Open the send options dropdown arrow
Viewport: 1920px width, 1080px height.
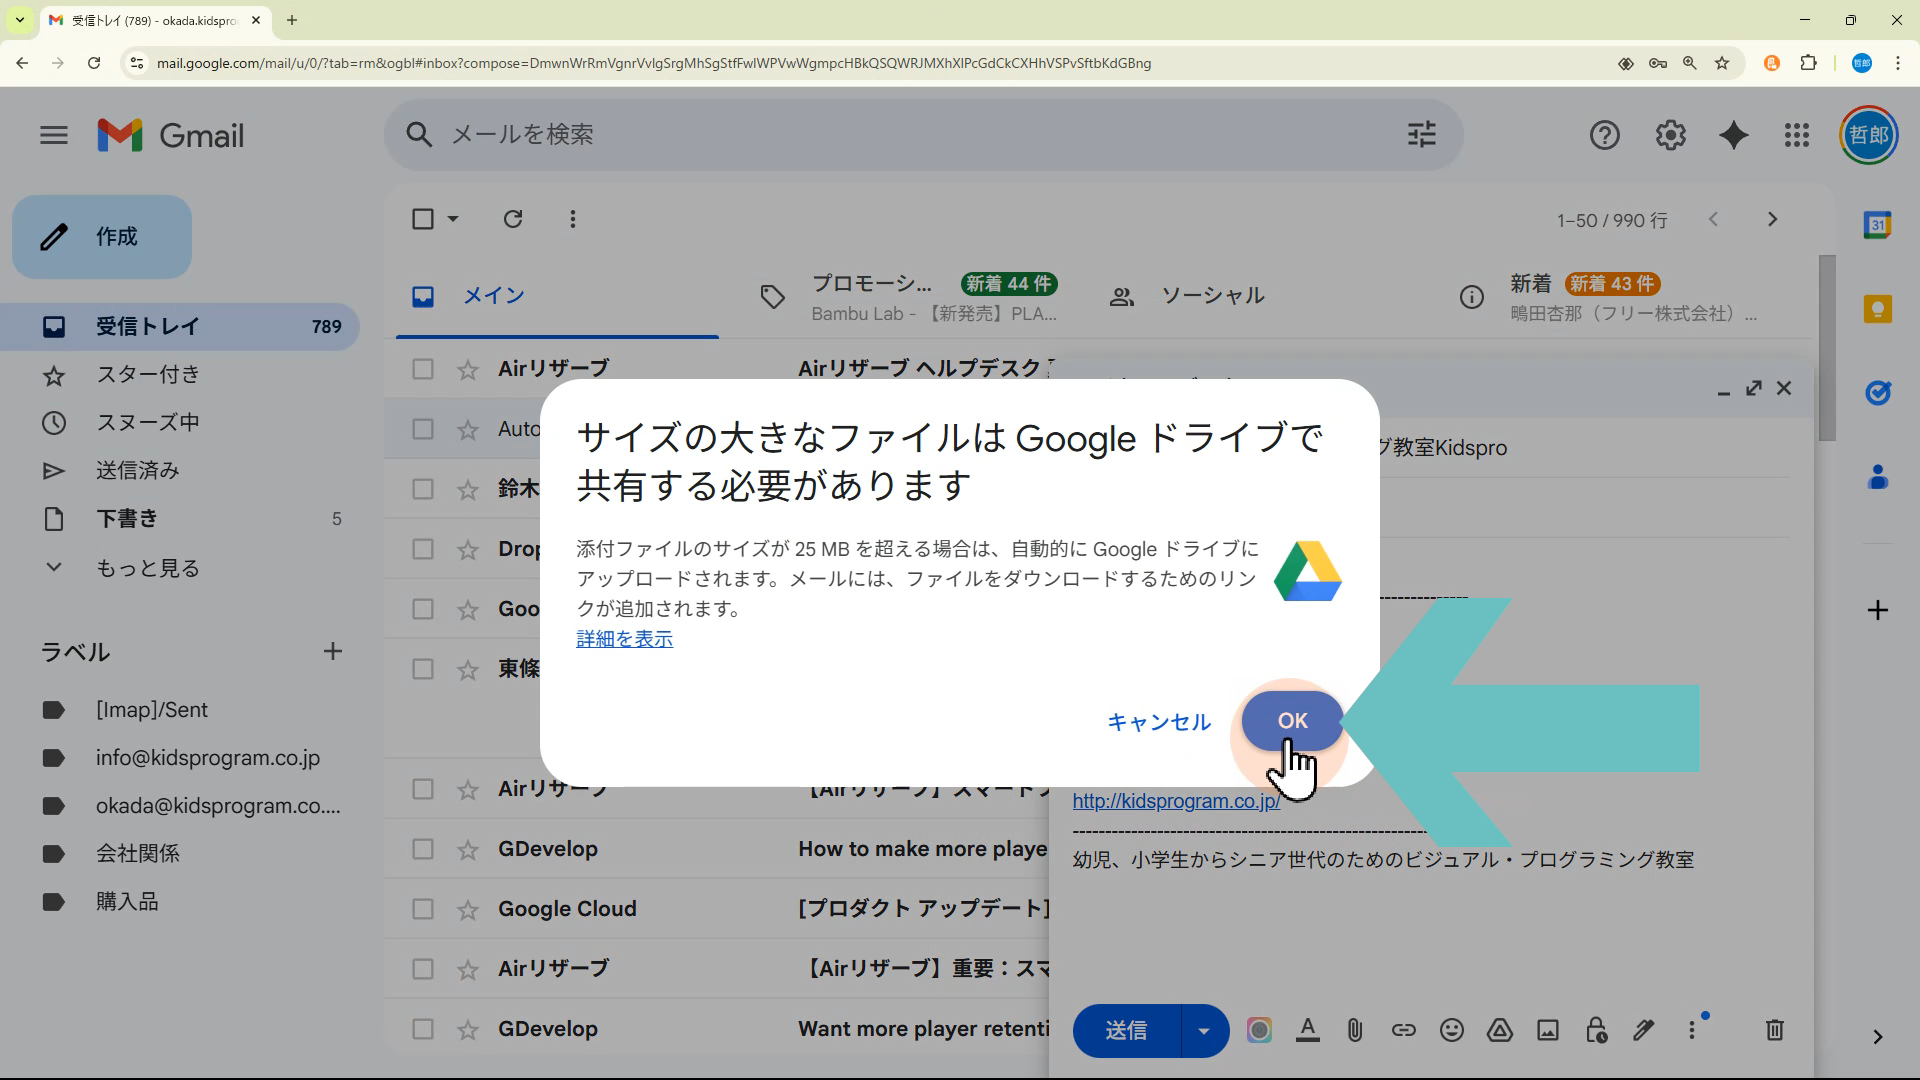(1204, 1030)
